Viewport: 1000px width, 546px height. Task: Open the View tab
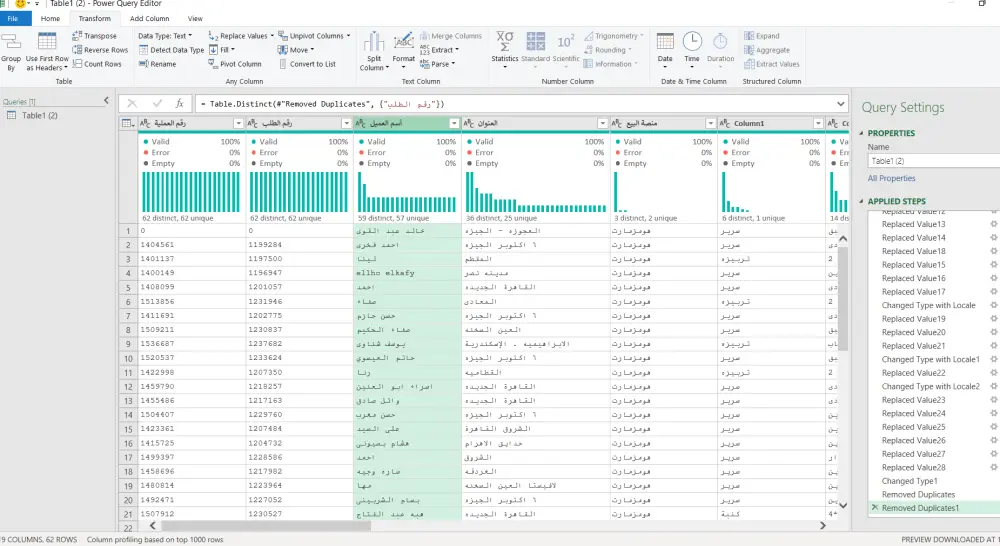tap(195, 18)
